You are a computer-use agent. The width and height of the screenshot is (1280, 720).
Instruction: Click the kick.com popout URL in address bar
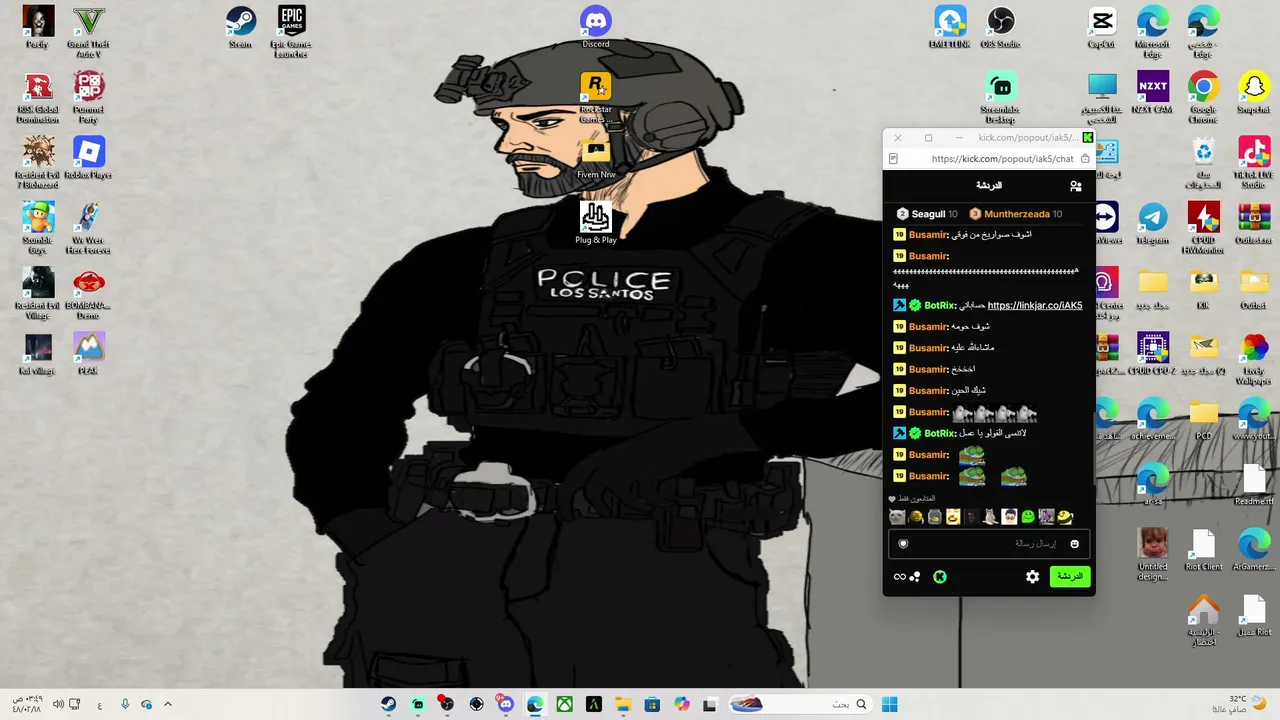coord(1002,159)
